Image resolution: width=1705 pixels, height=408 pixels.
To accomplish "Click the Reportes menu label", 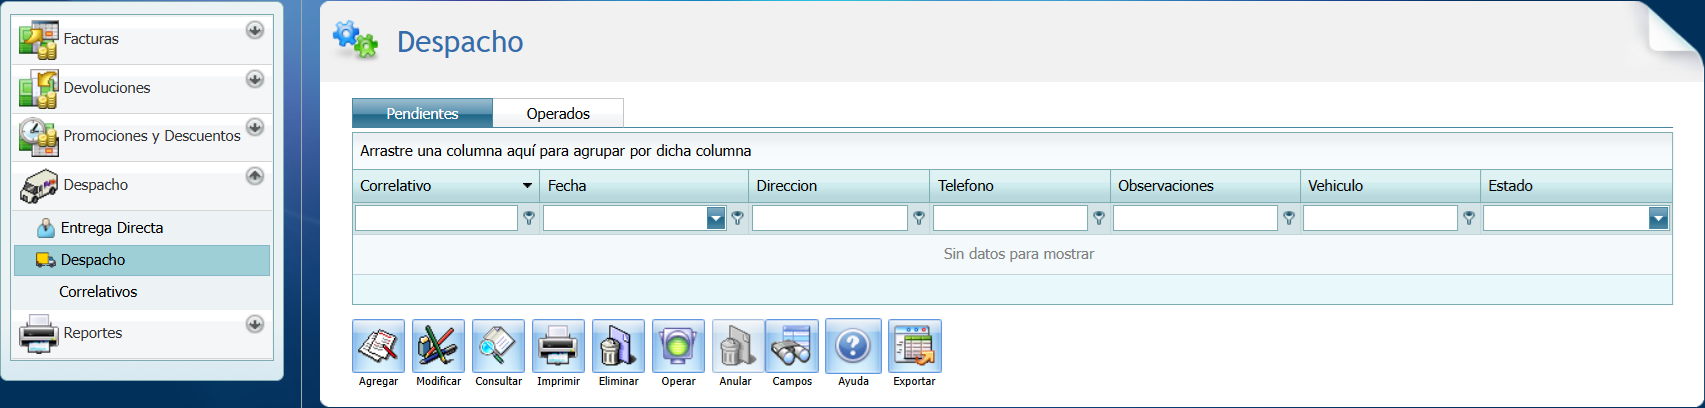I will pos(93,333).
